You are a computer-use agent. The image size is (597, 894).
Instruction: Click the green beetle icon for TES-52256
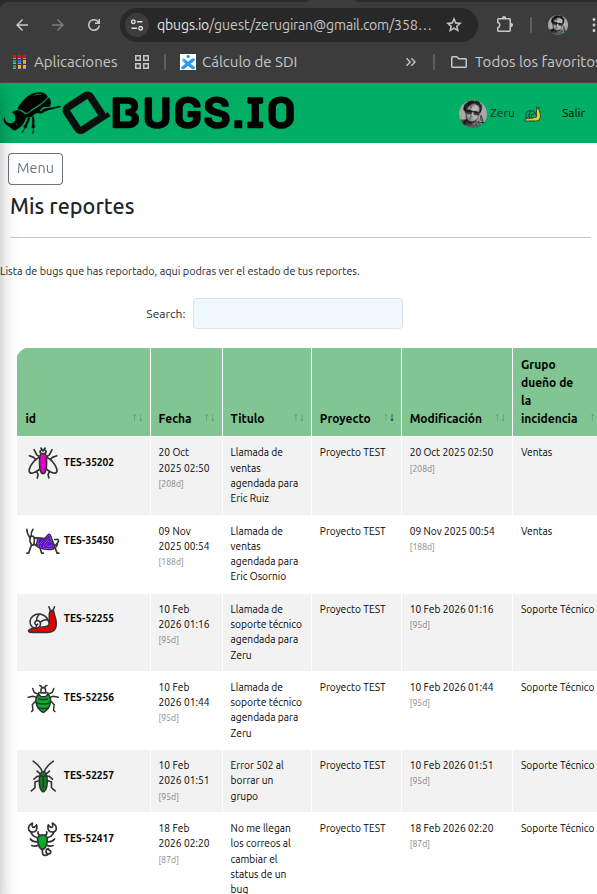(x=43, y=698)
